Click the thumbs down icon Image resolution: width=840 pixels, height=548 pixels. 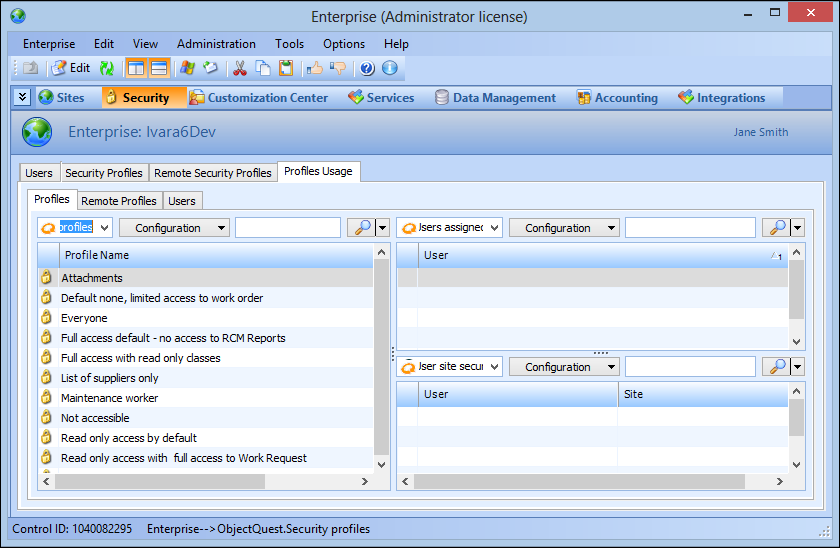(x=338, y=68)
